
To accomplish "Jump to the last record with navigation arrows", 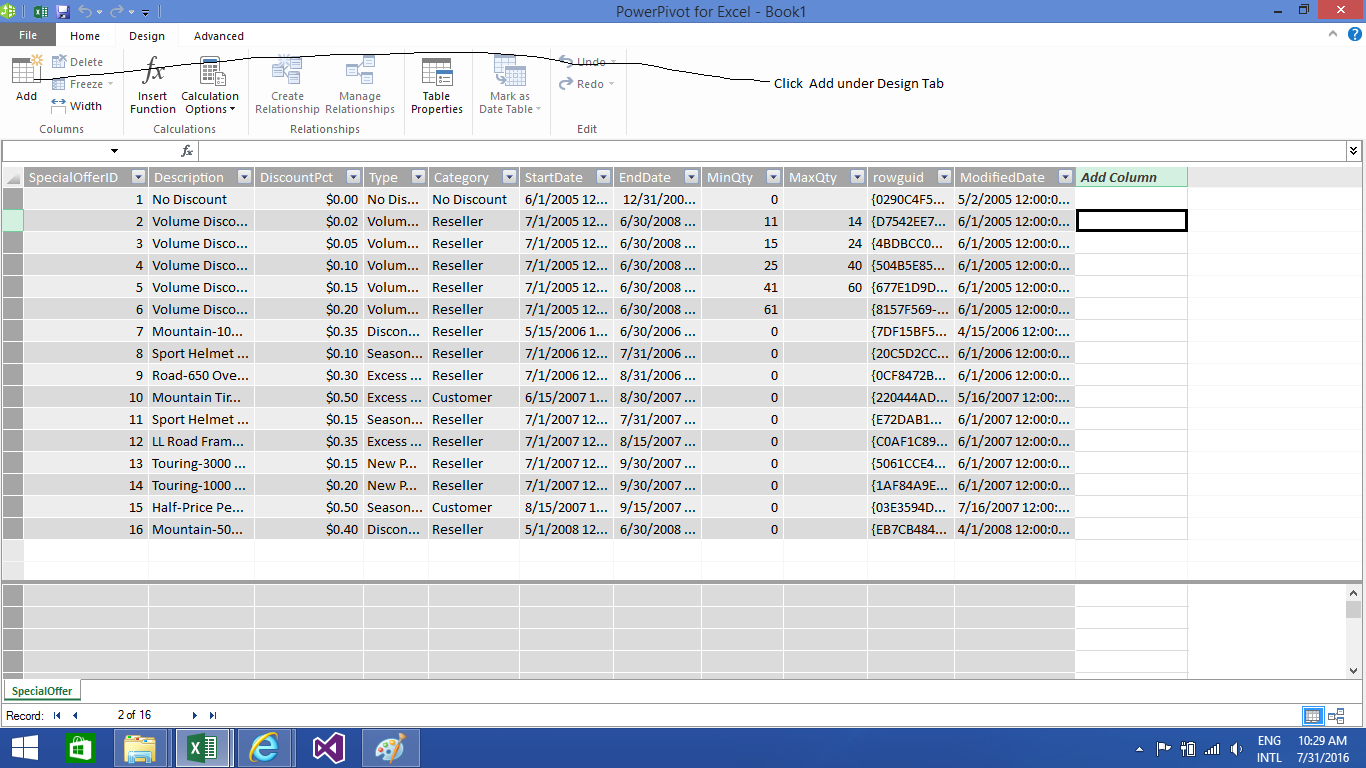I will pyautogui.click(x=212, y=715).
